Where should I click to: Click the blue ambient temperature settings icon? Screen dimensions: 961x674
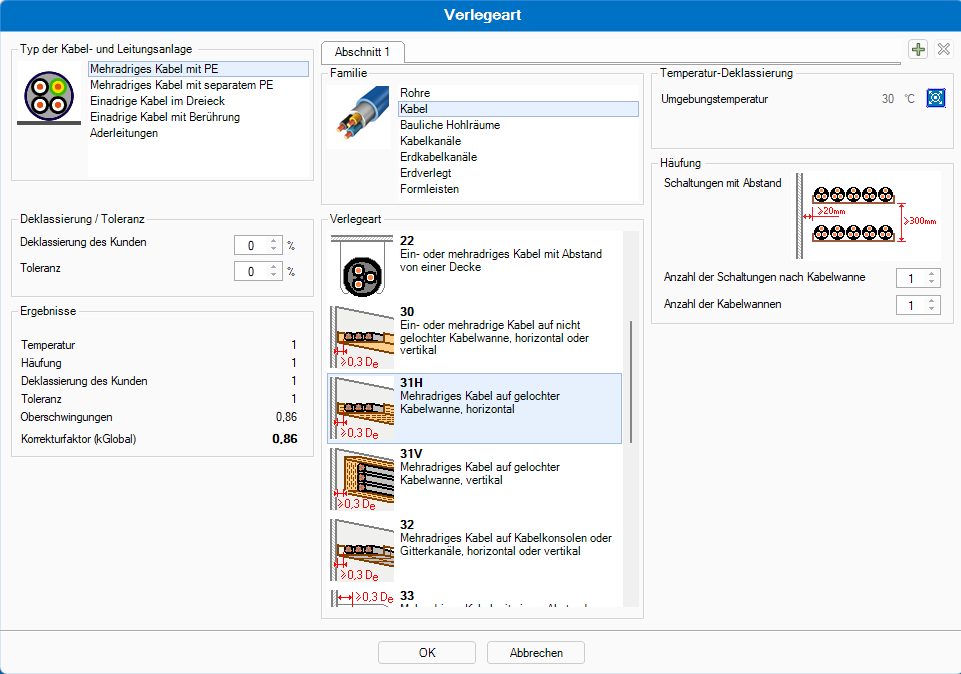(x=935, y=99)
